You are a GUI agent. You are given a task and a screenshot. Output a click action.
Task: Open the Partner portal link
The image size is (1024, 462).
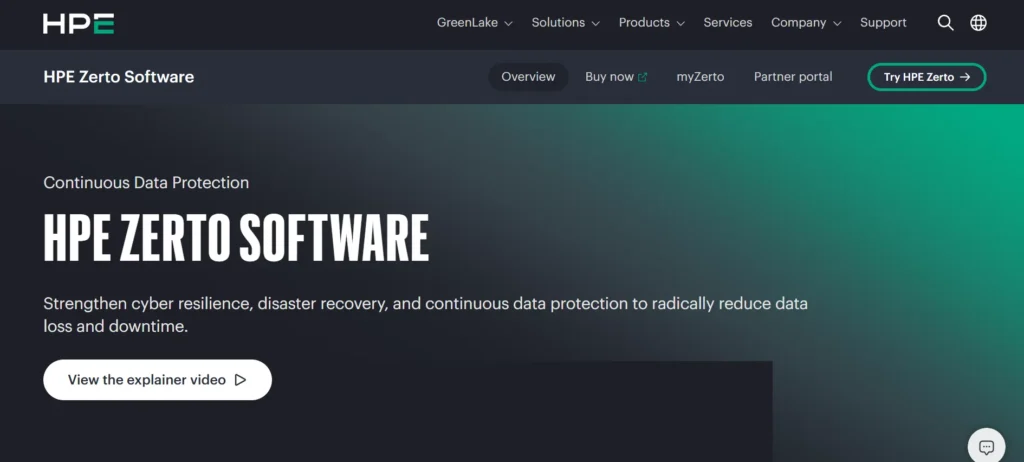click(x=793, y=77)
